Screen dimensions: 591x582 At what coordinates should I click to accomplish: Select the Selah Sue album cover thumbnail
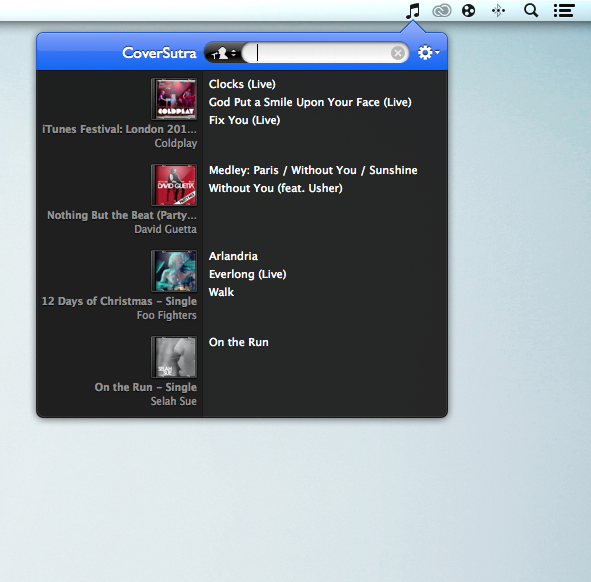[x=174, y=357]
